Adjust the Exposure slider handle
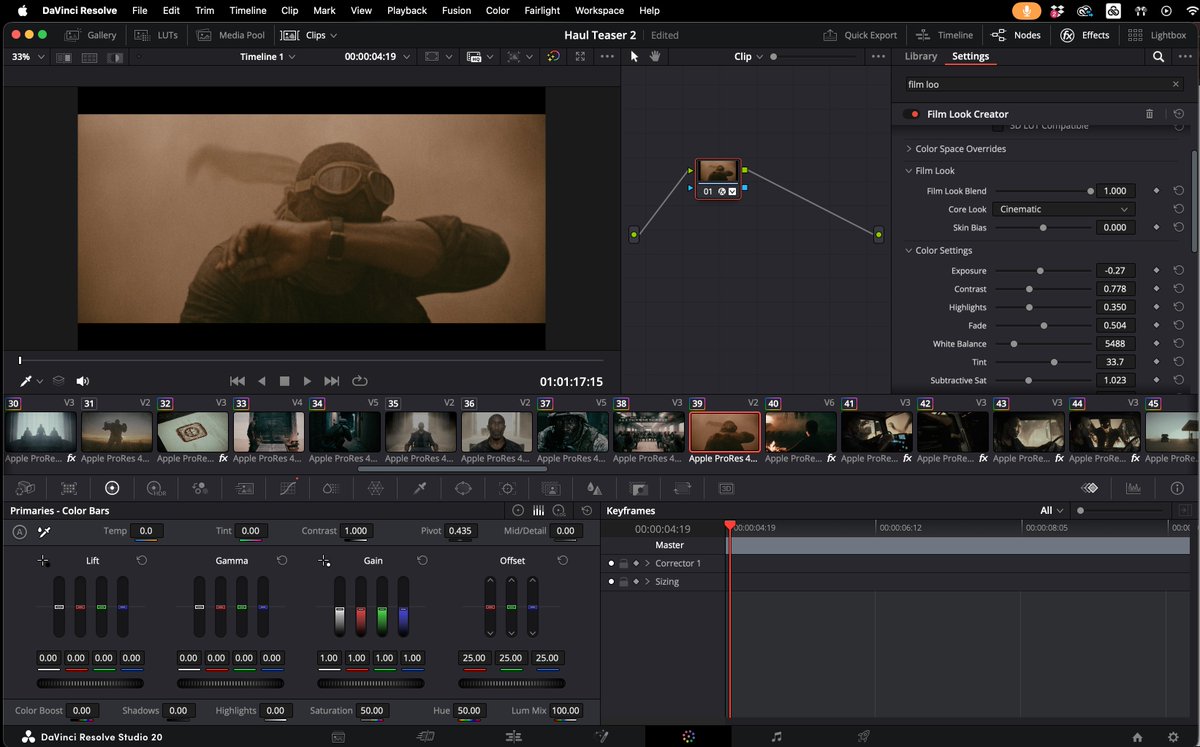This screenshot has height=747, width=1200. pyautogui.click(x=1040, y=271)
